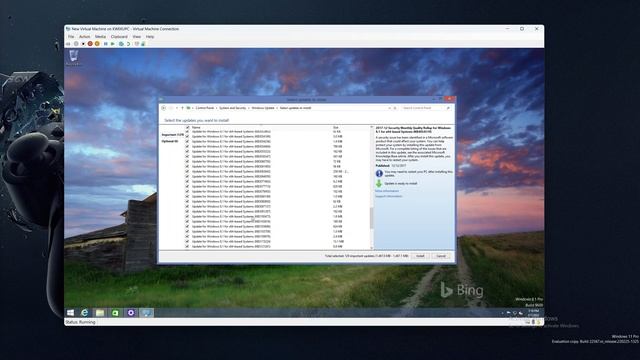
Task: Go to the System and Security breadcrumb
Action: tap(233, 108)
